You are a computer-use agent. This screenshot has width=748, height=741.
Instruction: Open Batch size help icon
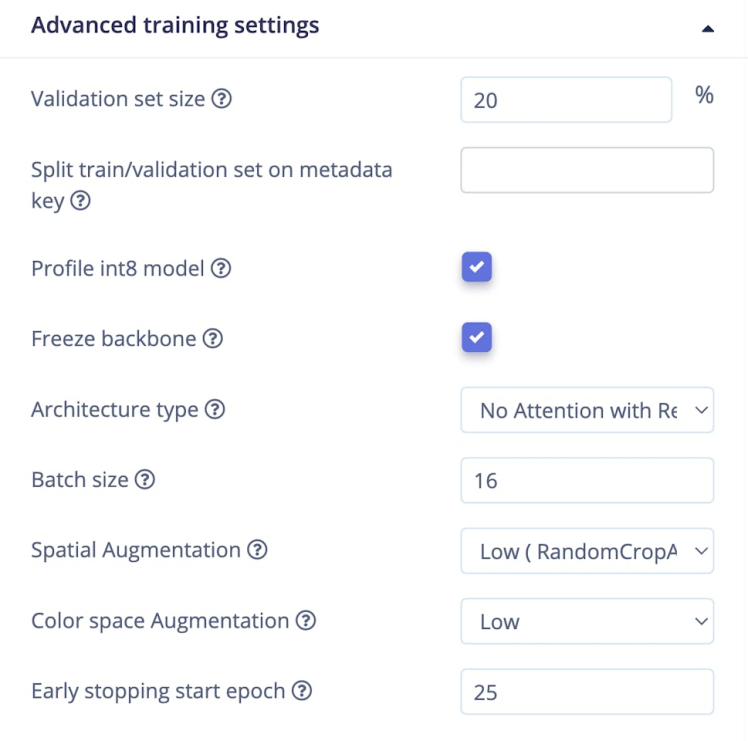coord(145,480)
